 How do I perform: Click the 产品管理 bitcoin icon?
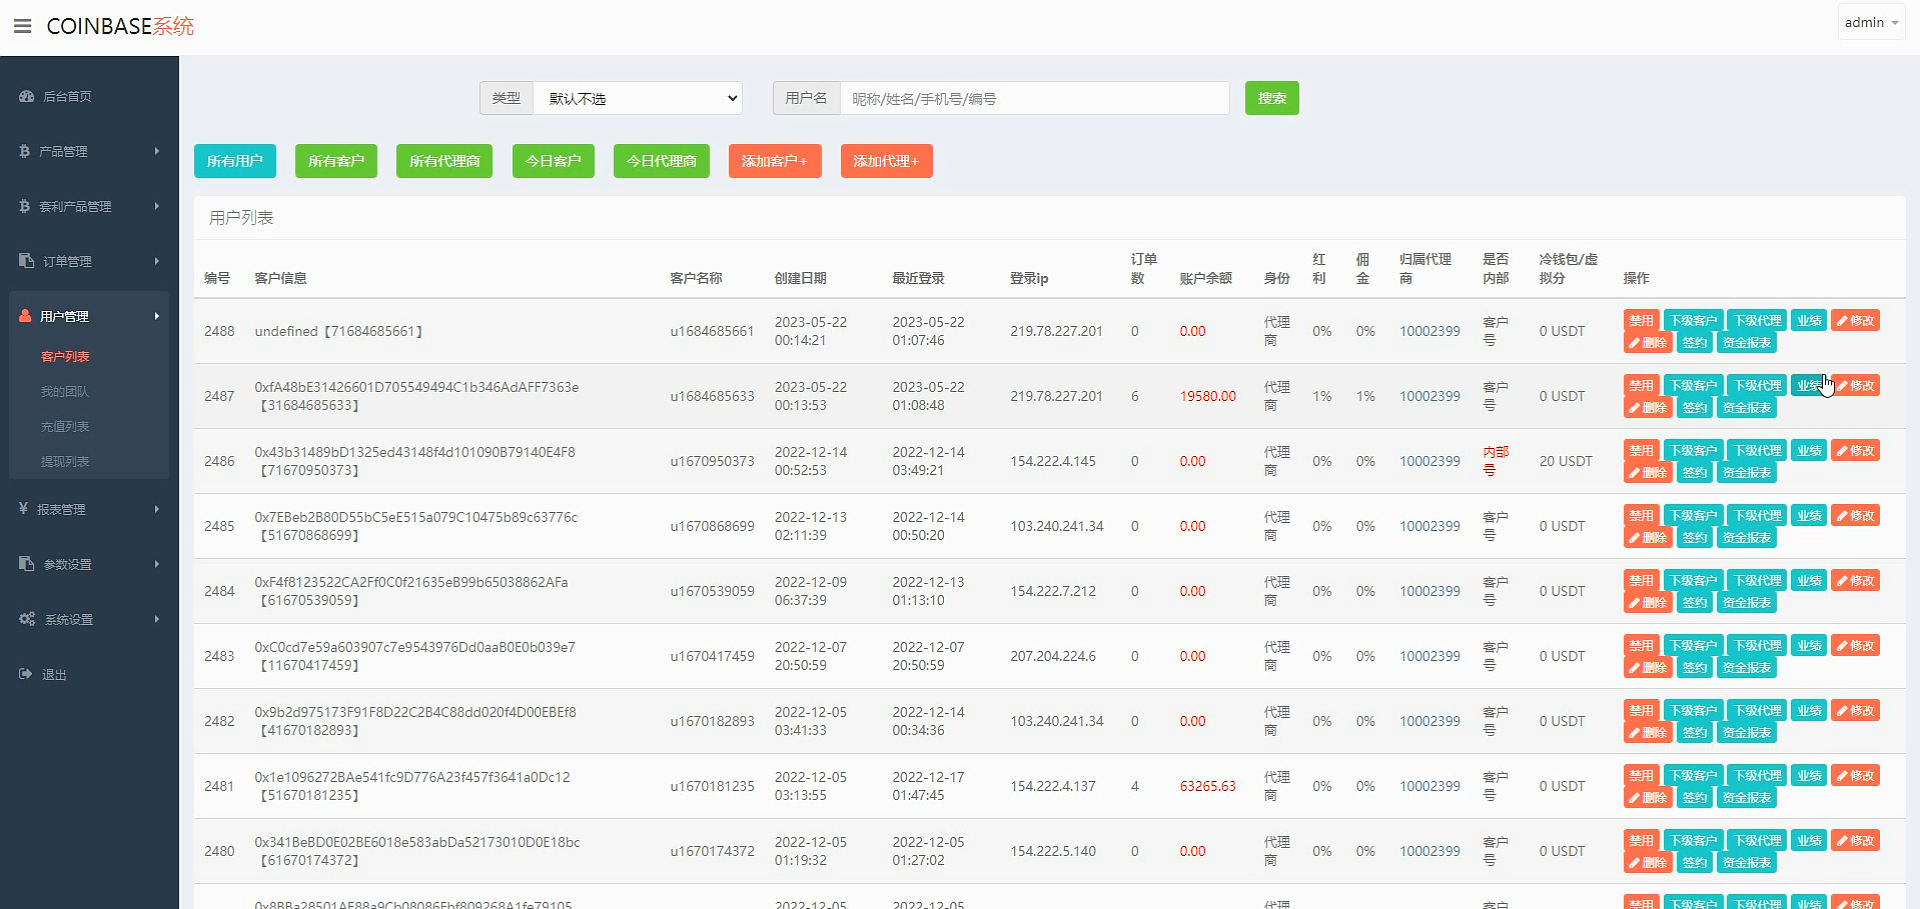pyautogui.click(x=25, y=151)
